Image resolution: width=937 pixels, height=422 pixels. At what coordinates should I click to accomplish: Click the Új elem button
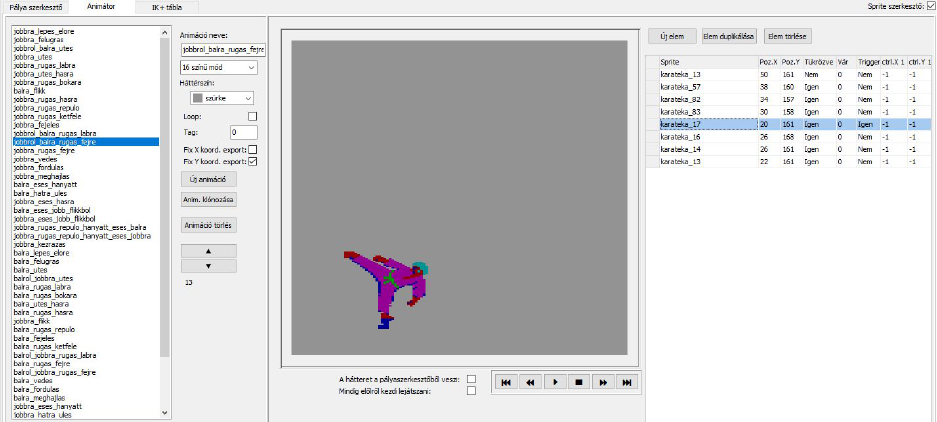[671, 36]
